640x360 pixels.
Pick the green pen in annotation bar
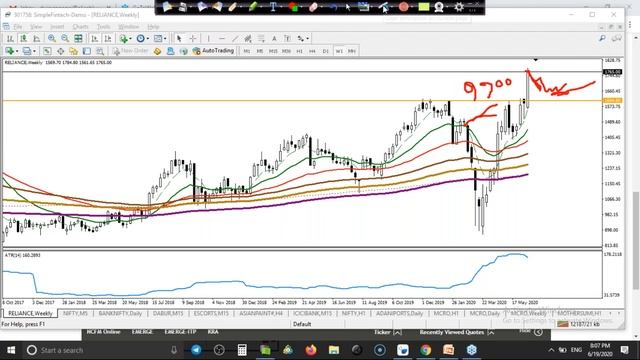253,7
